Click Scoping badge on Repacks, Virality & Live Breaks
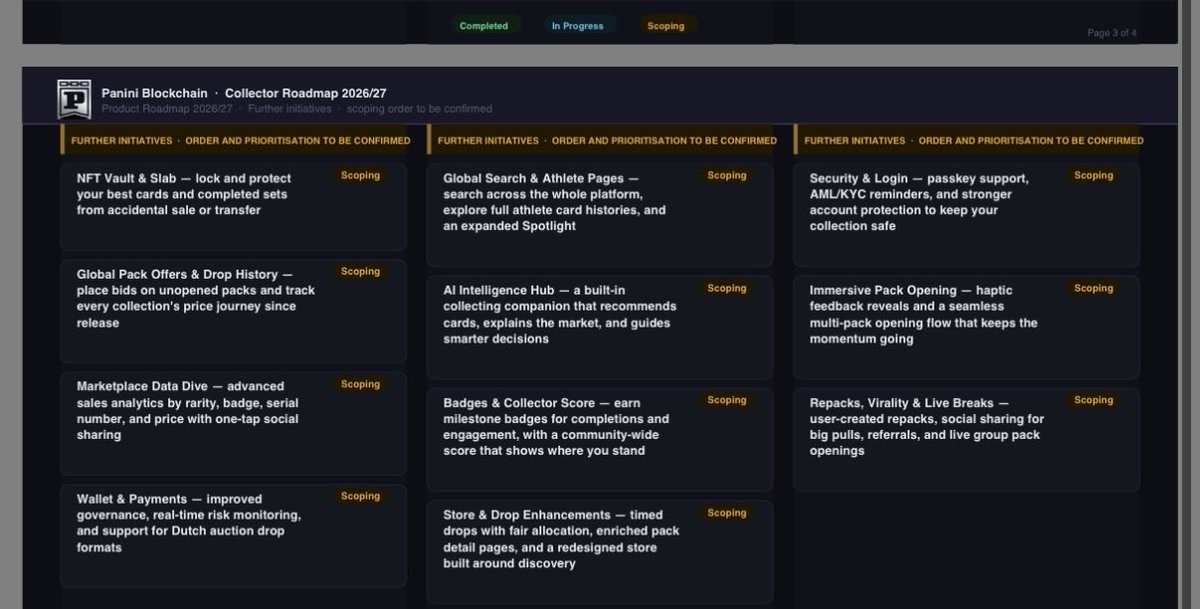Screen dimensions: 1200x609 click(1094, 400)
